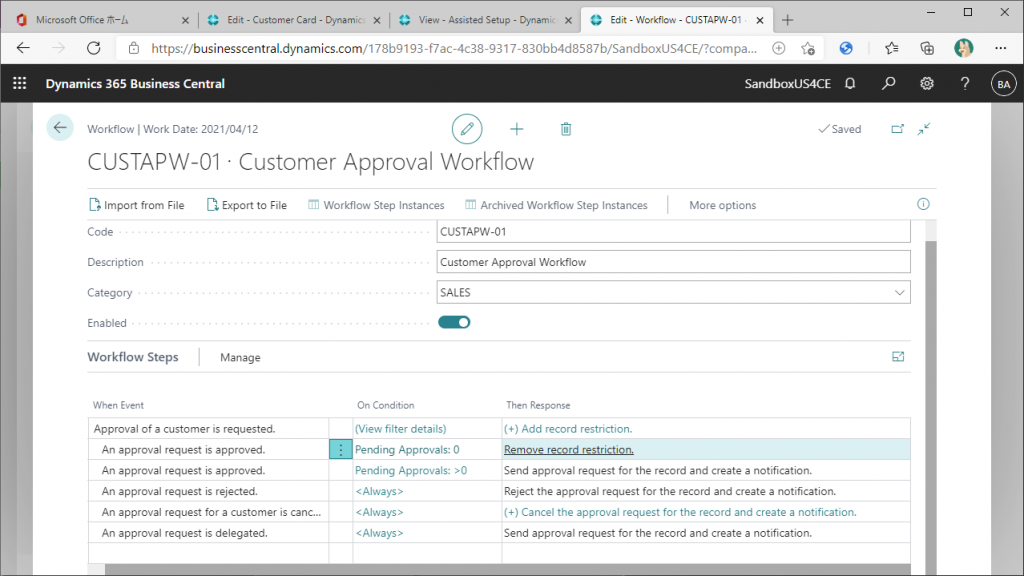Image resolution: width=1024 pixels, height=576 pixels.
Task: Click the Dynamics 365 Business Central title
Action: (x=135, y=84)
